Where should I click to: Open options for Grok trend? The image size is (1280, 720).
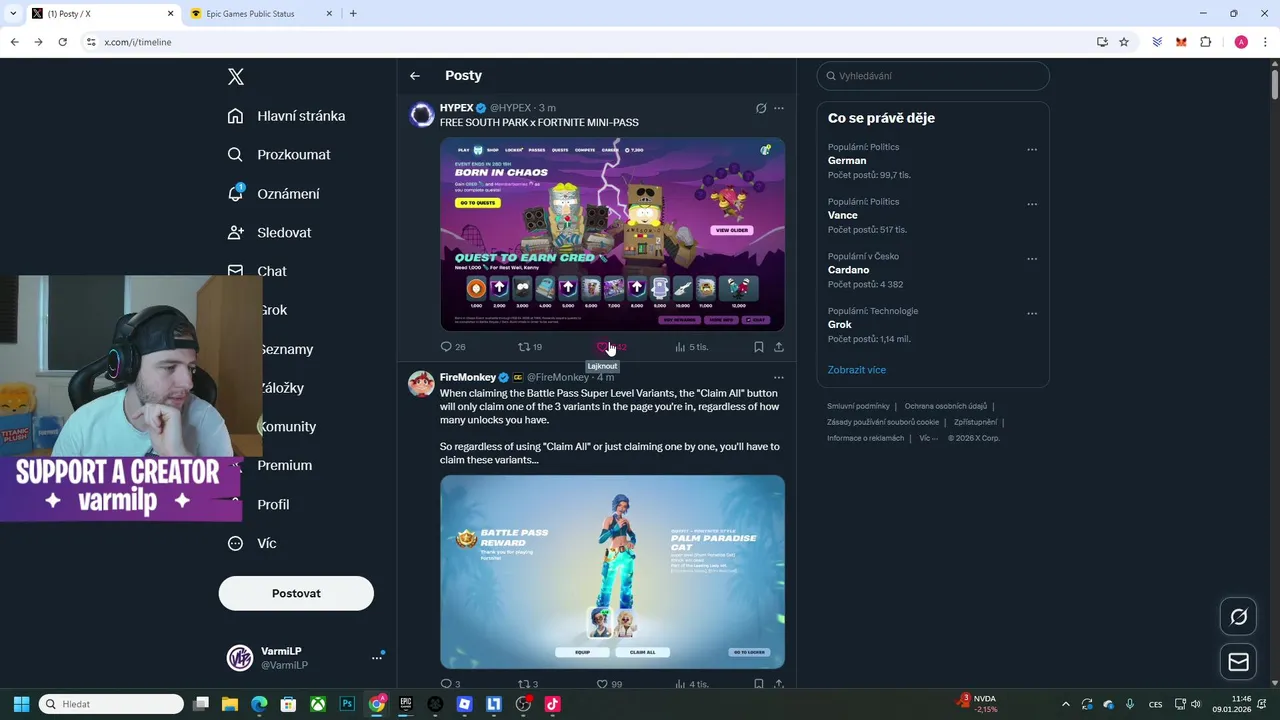pyautogui.click(x=1032, y=314)
